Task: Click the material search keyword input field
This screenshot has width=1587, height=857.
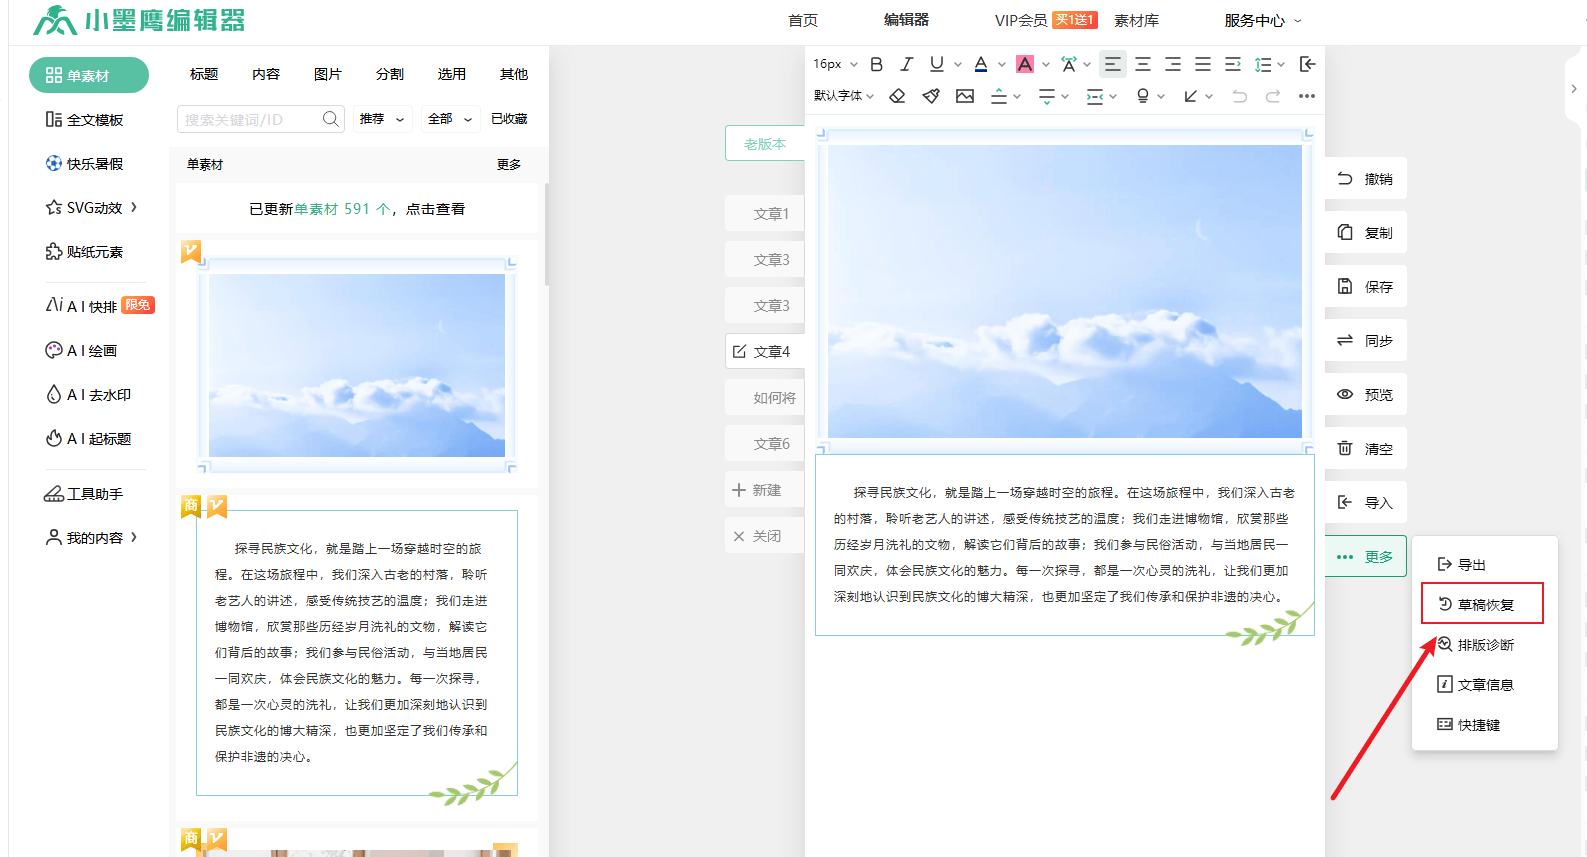Action: (x=250, y=119)
